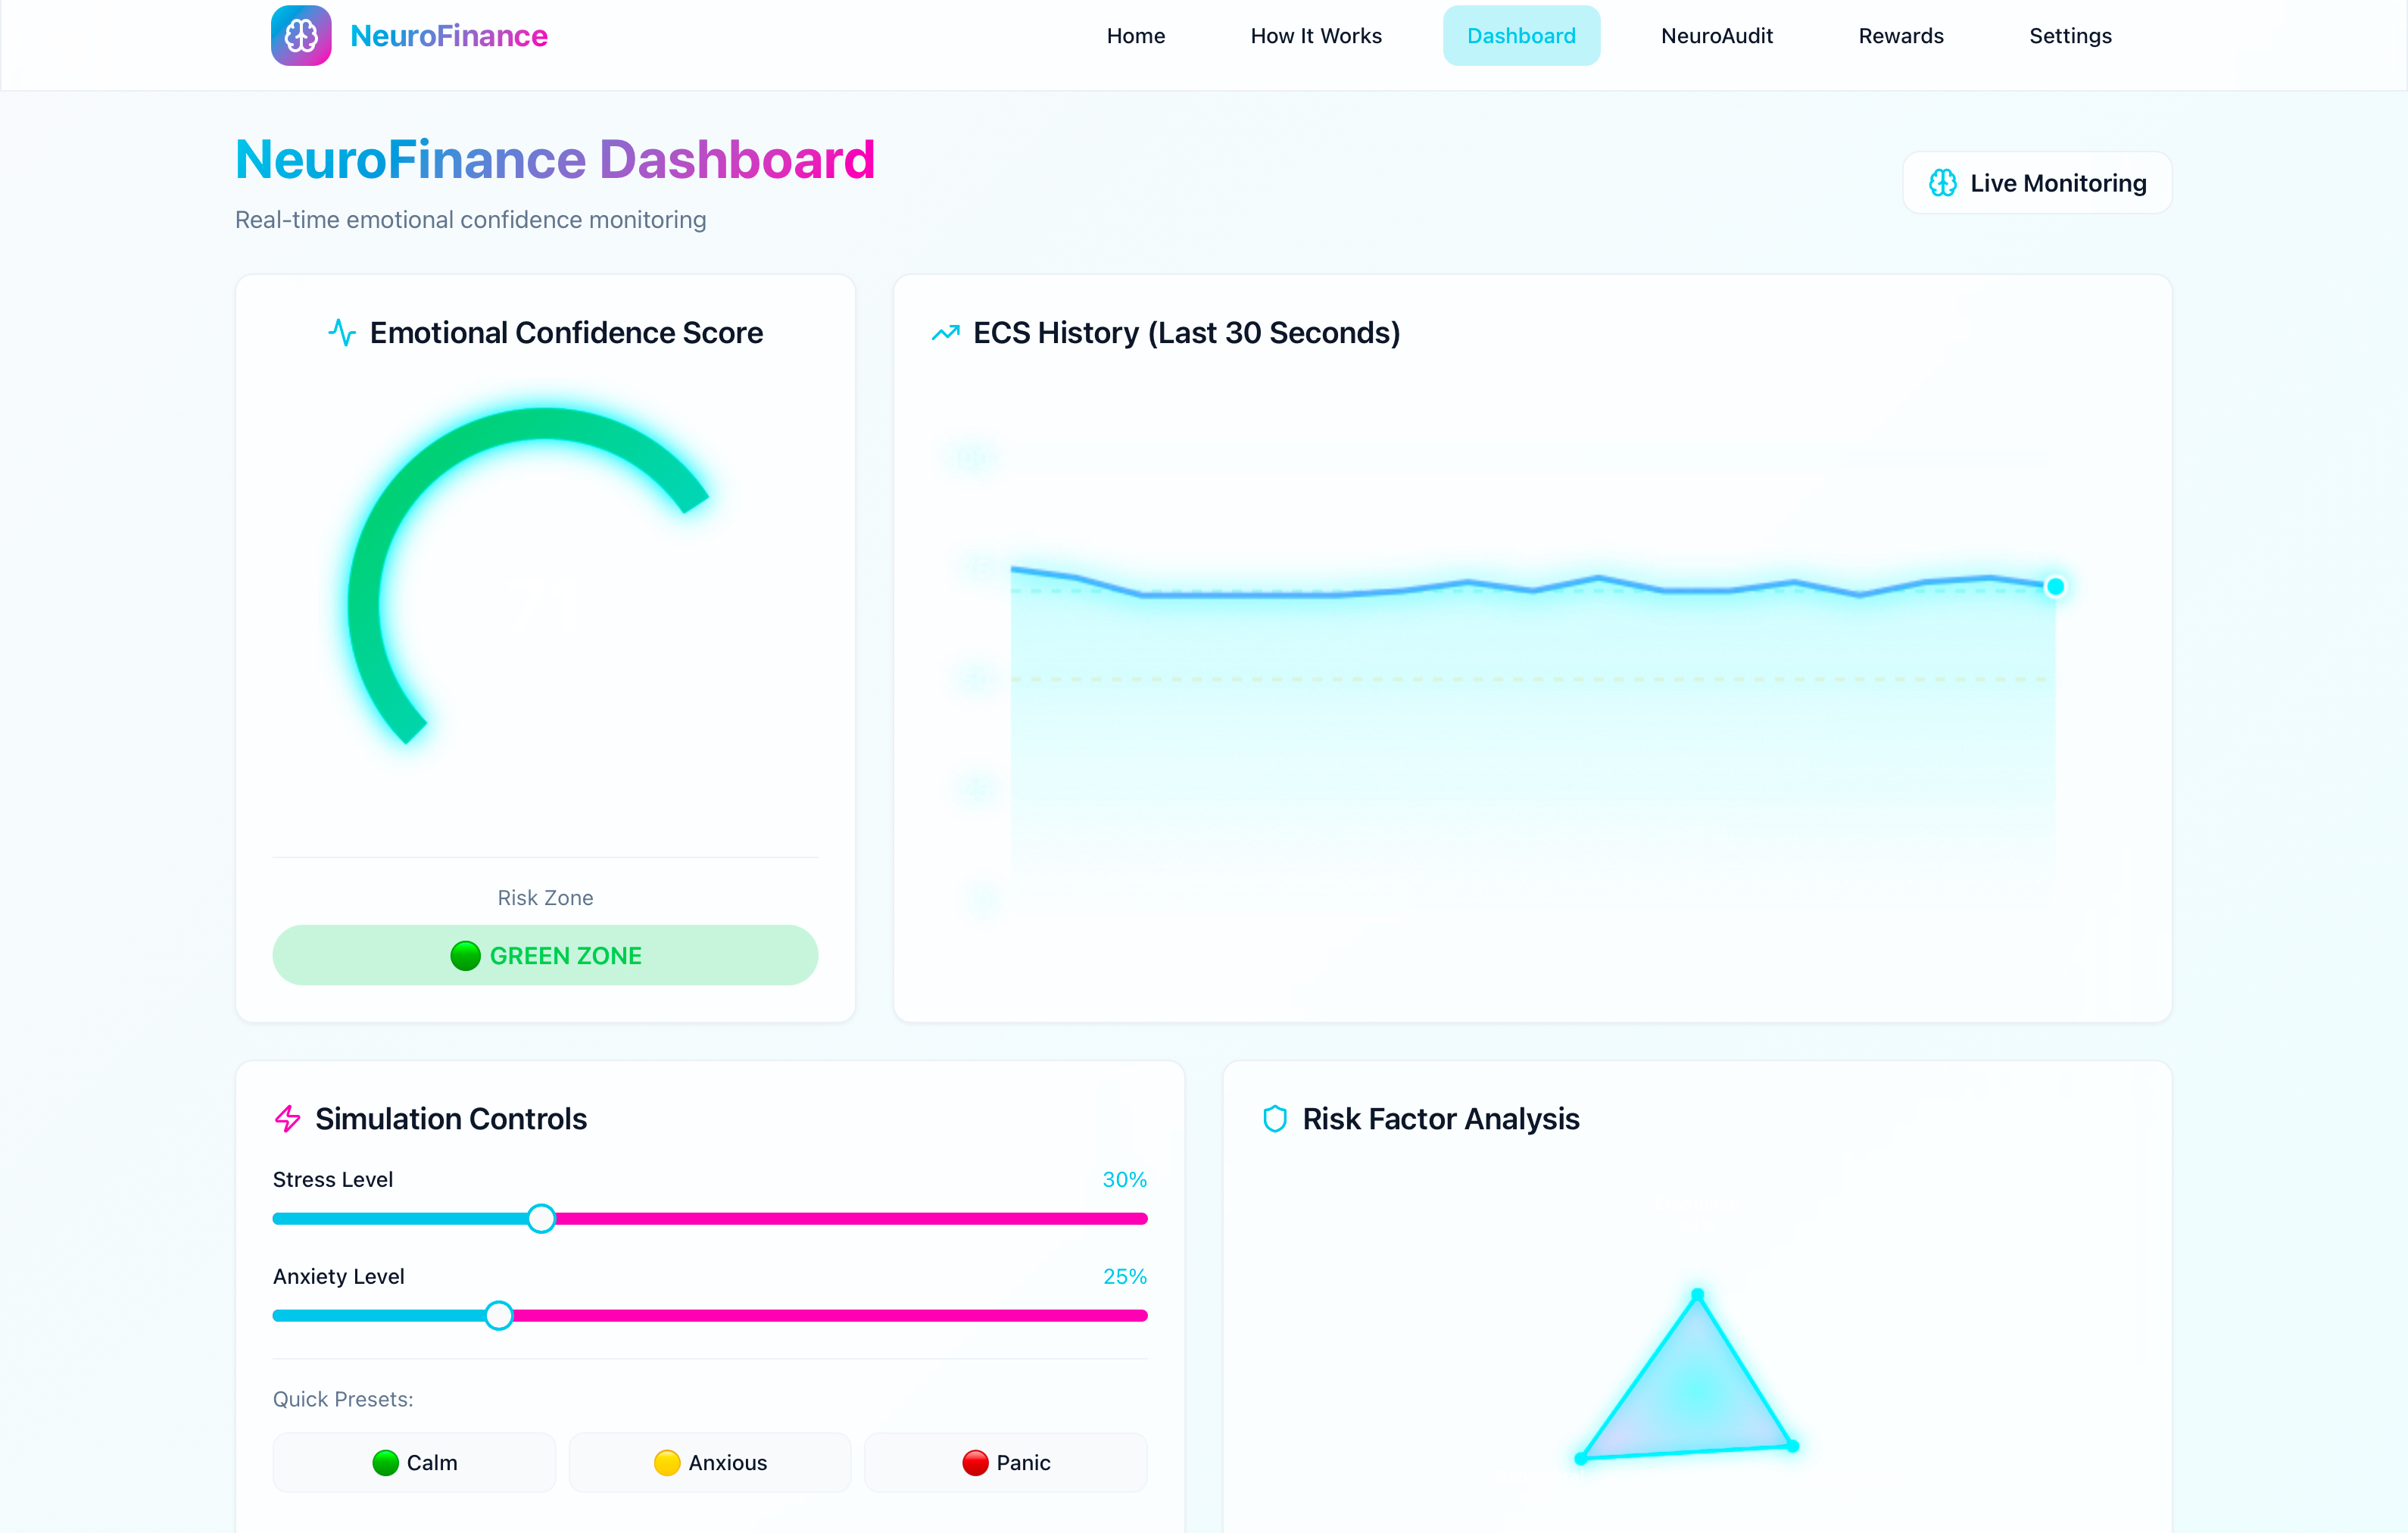2408x1533 pixels.
Task: Click the latest data point on ECS chart
Action: [x=2054, y=587]
